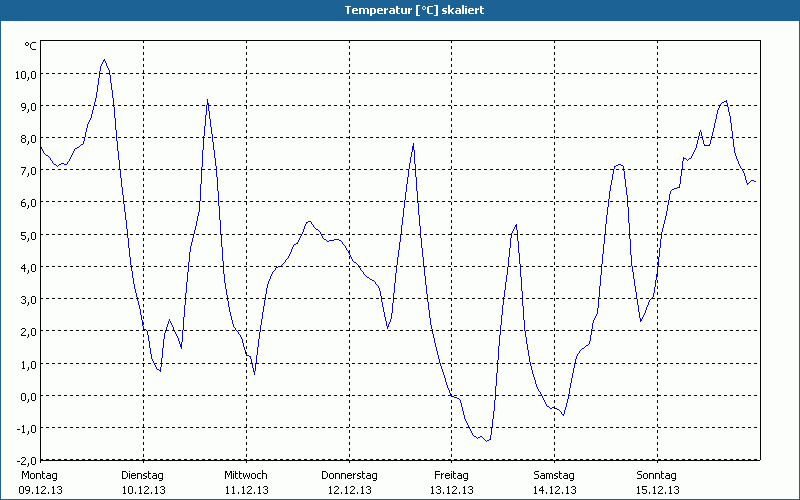800x500 pixels.
Task: Click the Thursday peak near 8 degrees
Action: tap(413, 144)
